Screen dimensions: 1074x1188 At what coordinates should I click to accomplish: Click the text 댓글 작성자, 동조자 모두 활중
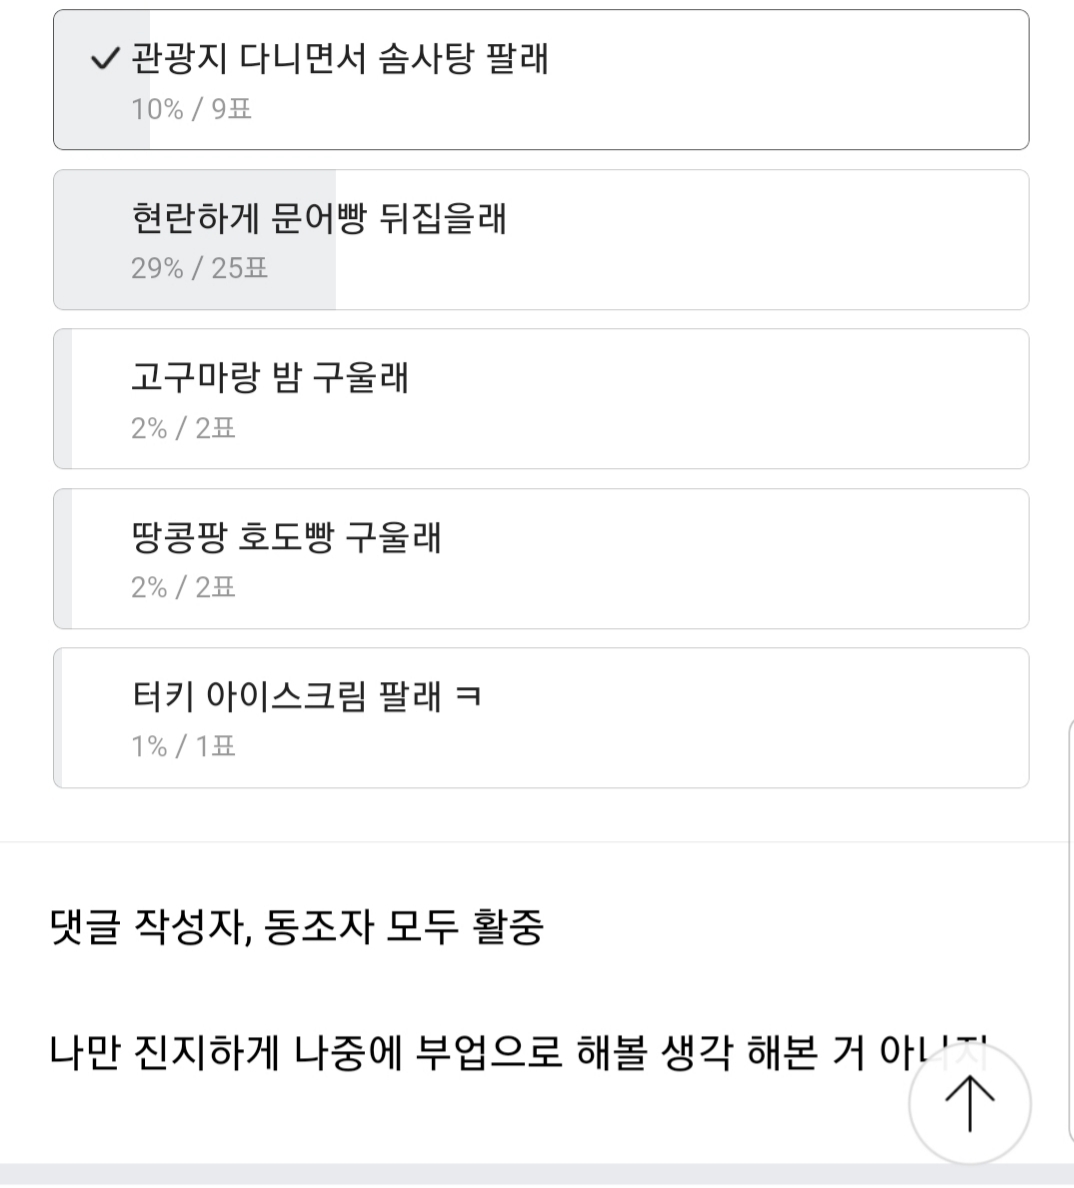coord(296,927)
